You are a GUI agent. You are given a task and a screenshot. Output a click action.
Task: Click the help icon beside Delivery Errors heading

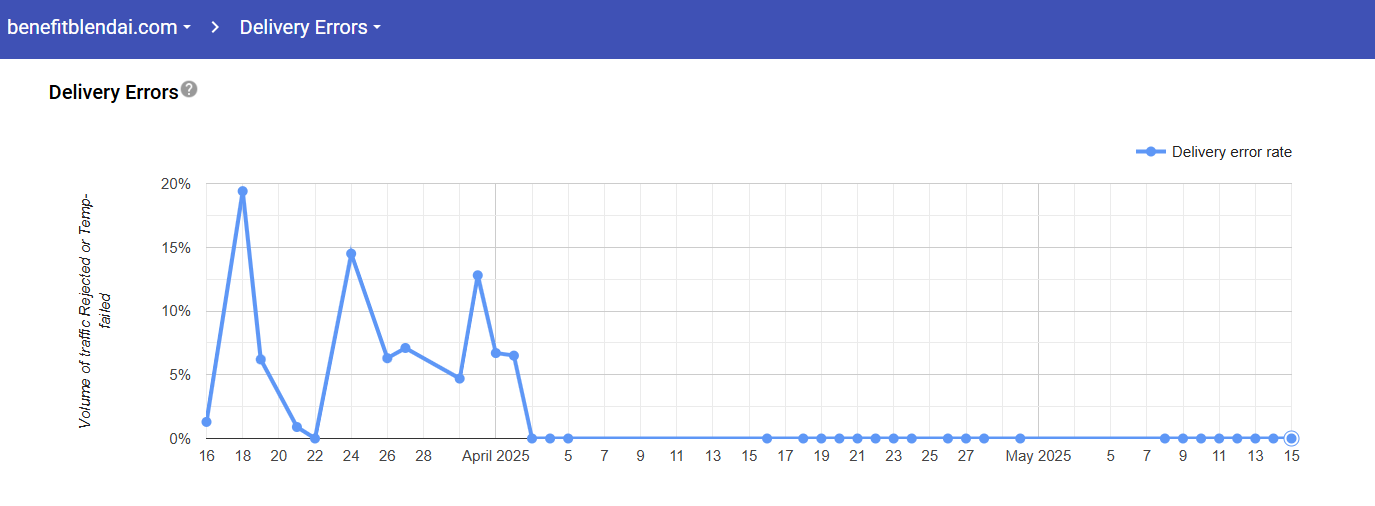coord(189,90)
